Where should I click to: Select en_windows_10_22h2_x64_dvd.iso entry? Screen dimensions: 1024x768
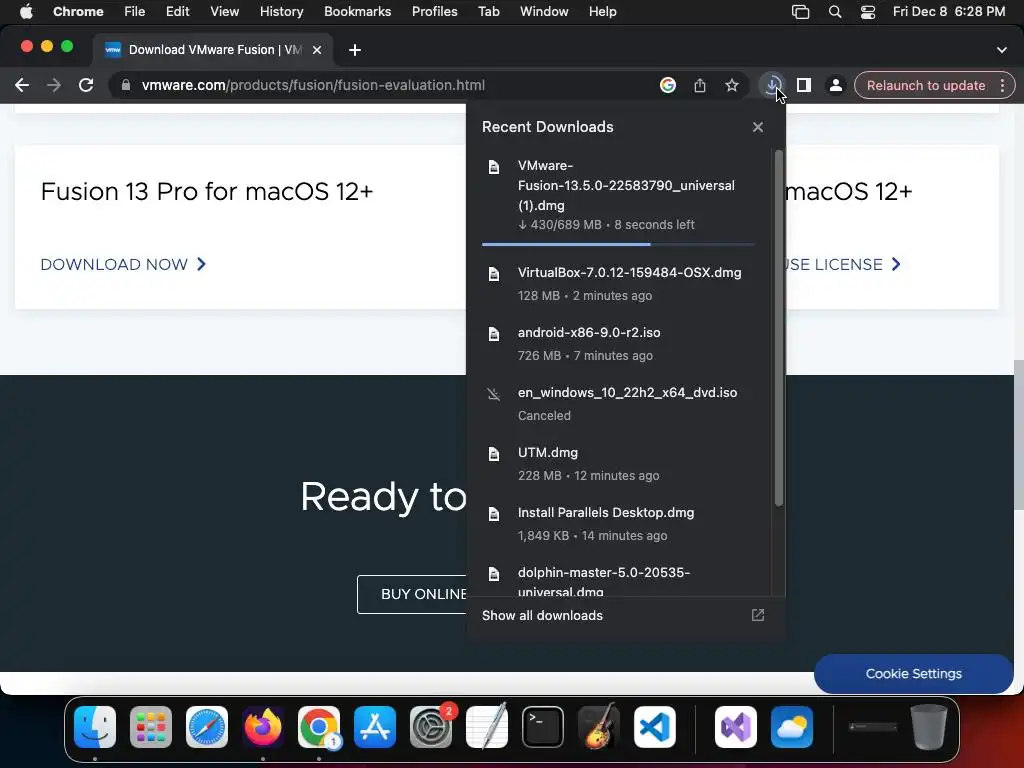point(618,404)
